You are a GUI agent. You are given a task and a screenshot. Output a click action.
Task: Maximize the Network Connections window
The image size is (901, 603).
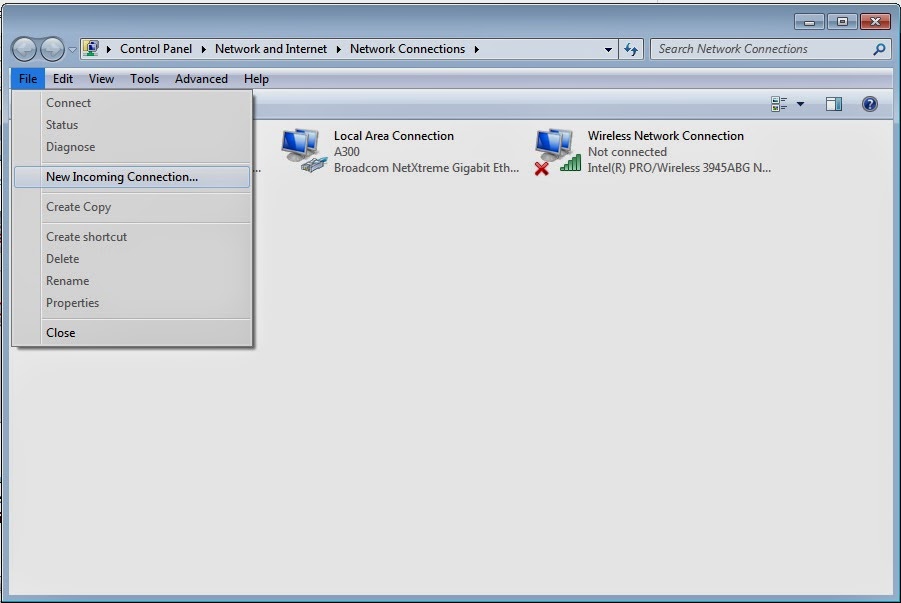(842, 22)
